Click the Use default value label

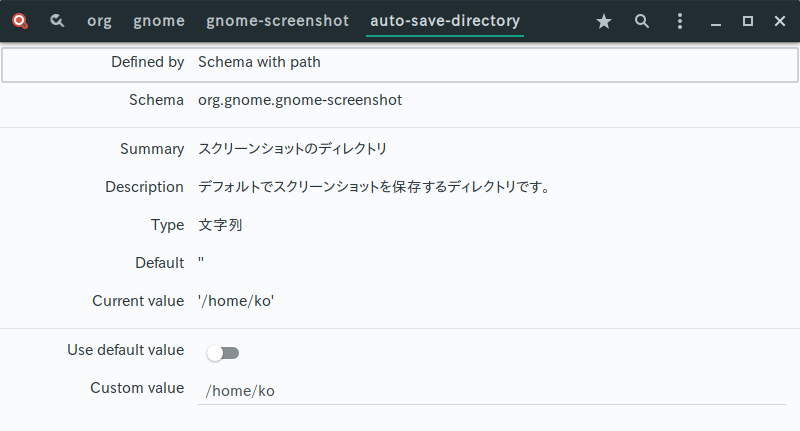point(126,350)
